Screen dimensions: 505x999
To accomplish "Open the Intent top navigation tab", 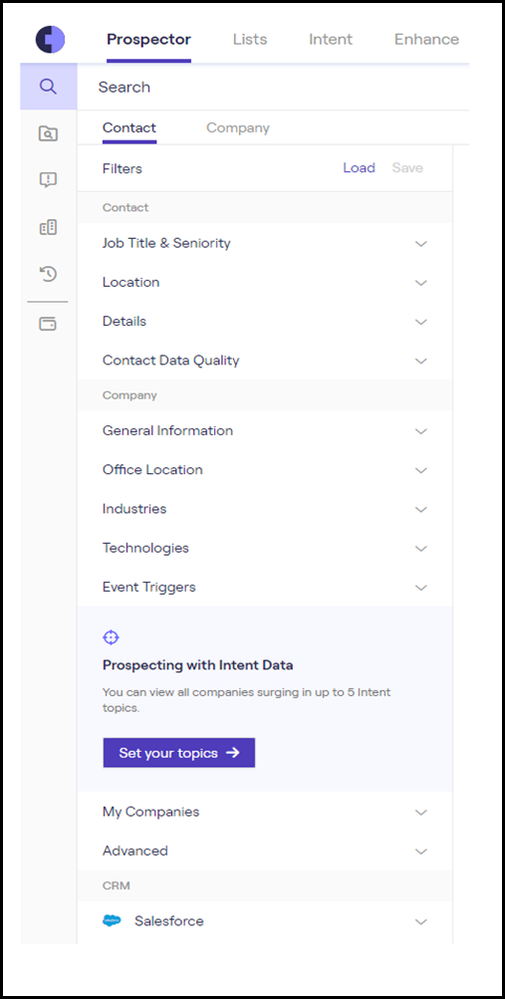I will pyautogui.click(x=331, y=40).
